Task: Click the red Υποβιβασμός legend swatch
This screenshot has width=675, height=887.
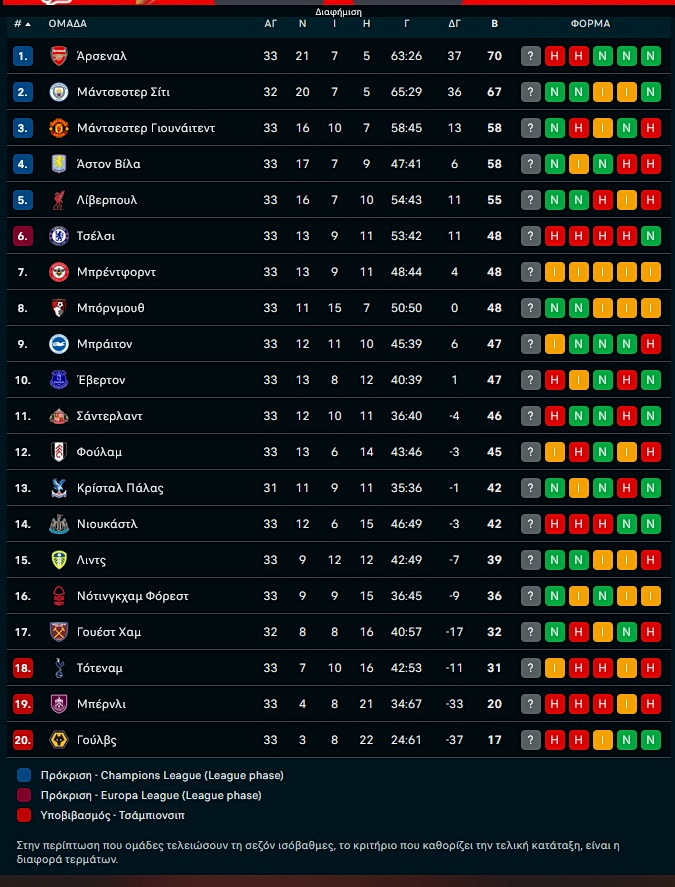Action: pyautogui.click(x=24, y=815)
